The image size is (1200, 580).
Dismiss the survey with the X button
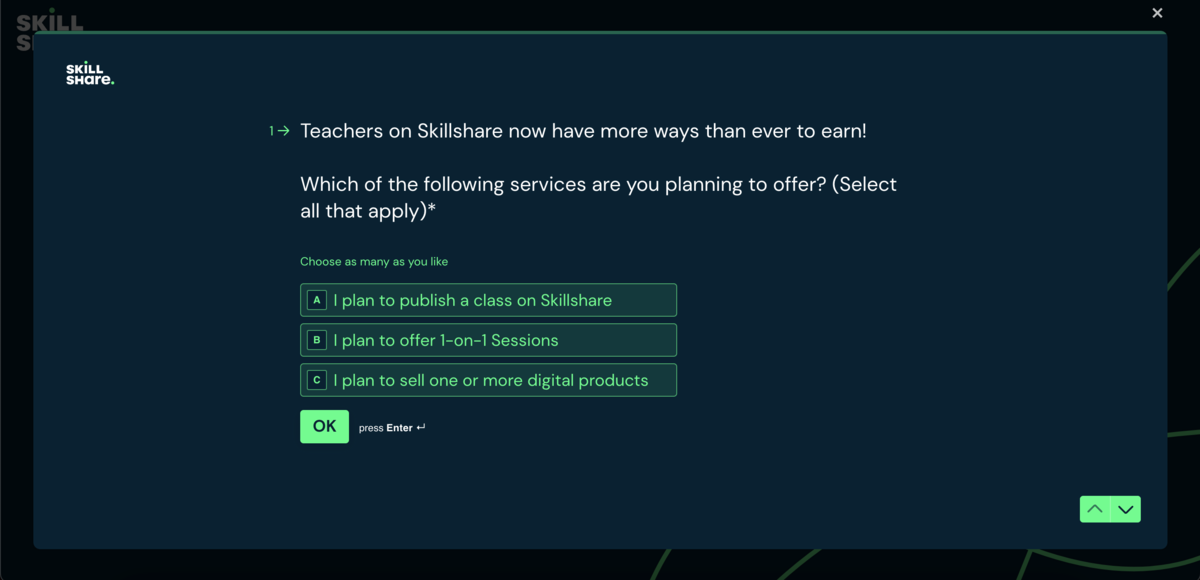[1157, 13]
